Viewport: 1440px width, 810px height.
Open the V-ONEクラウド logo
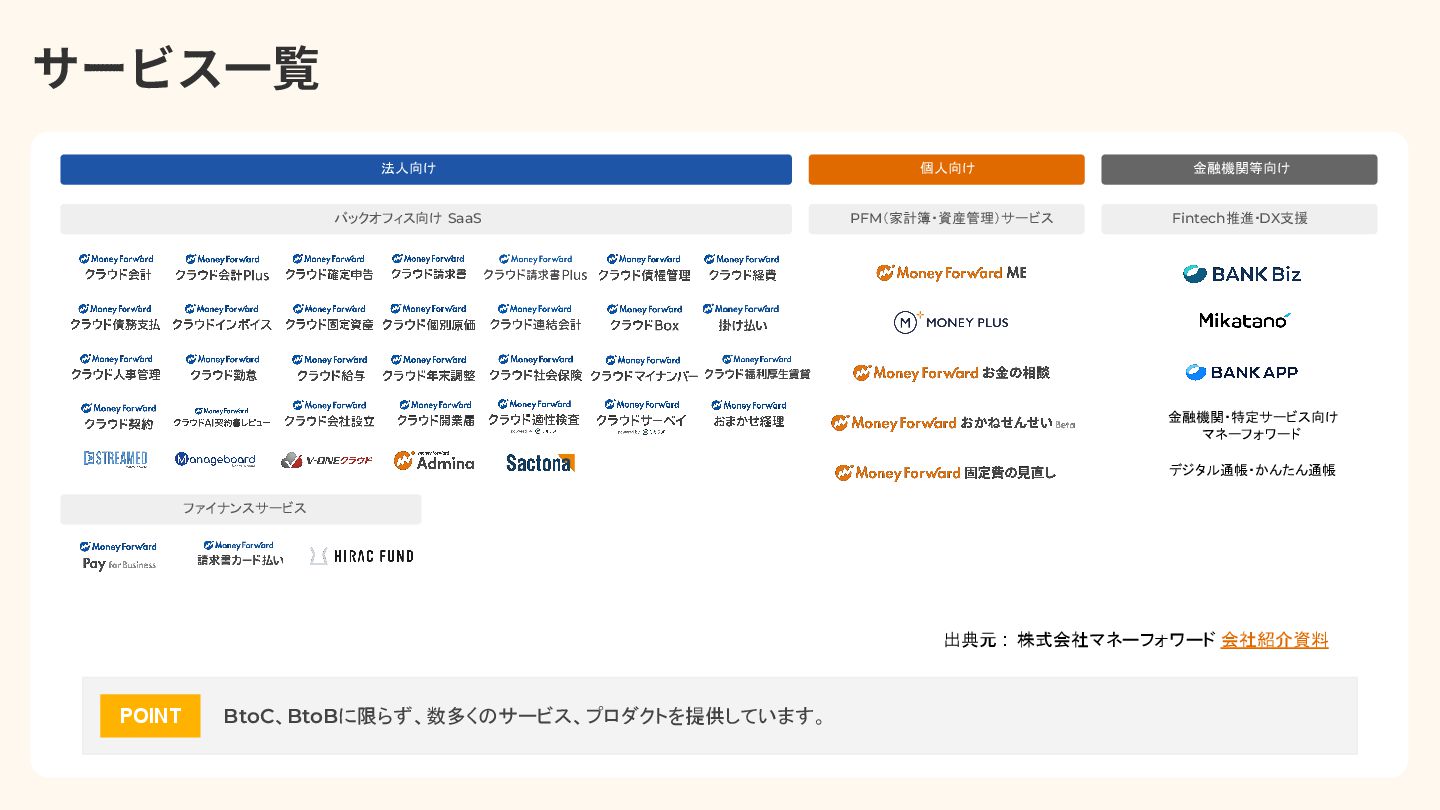pyautogui.click(x=327, y=460)
